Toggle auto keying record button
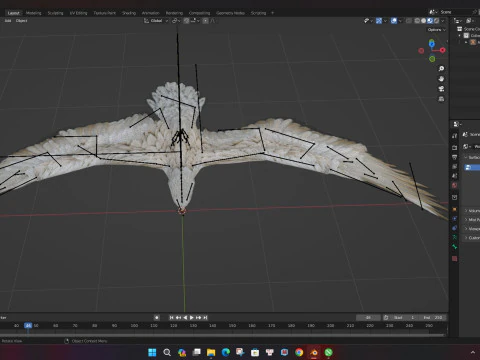The width and height of the screenshot is (480, 360). [x=157, y=318]
